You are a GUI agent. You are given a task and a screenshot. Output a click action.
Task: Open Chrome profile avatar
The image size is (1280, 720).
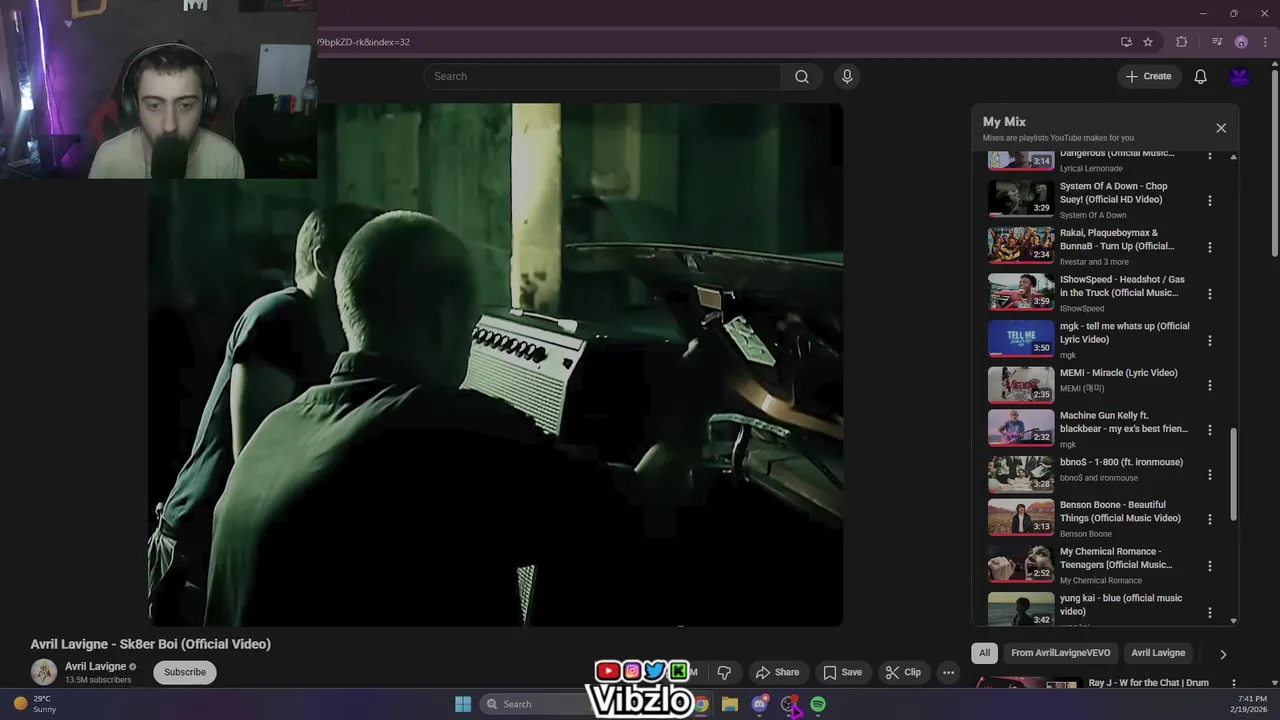coord(1241,42)
